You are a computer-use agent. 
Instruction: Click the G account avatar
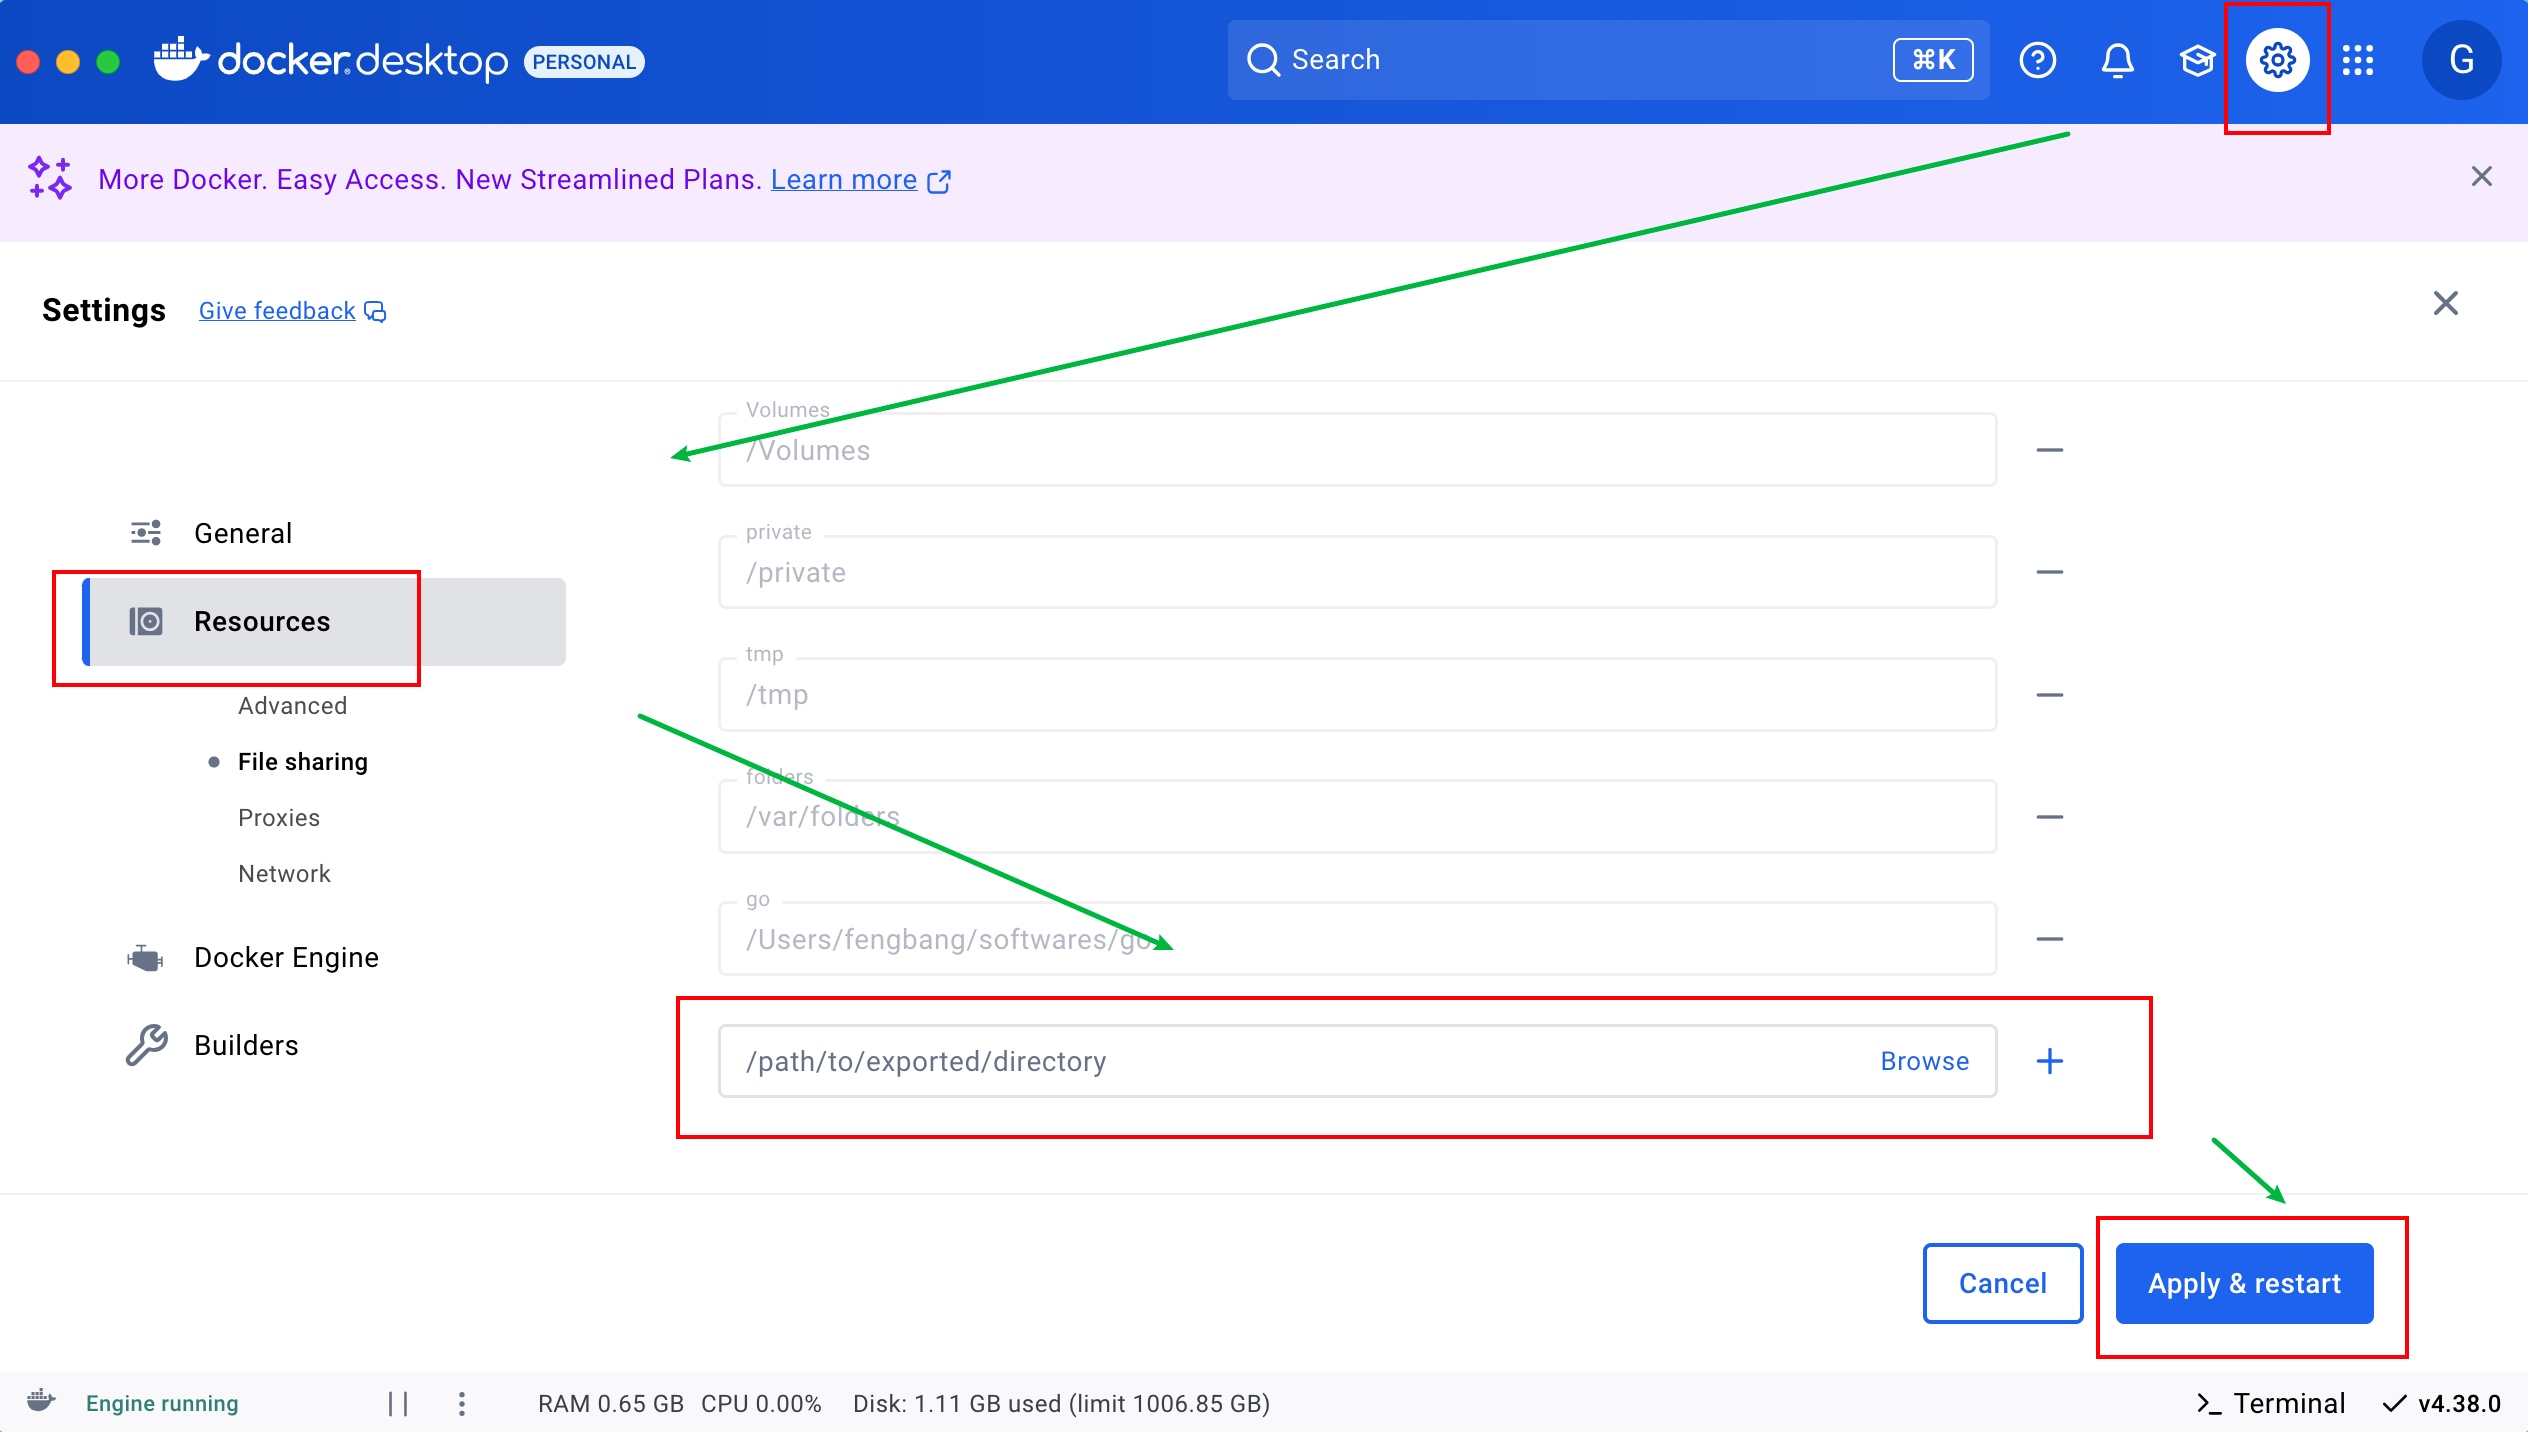click(2461, 60)
